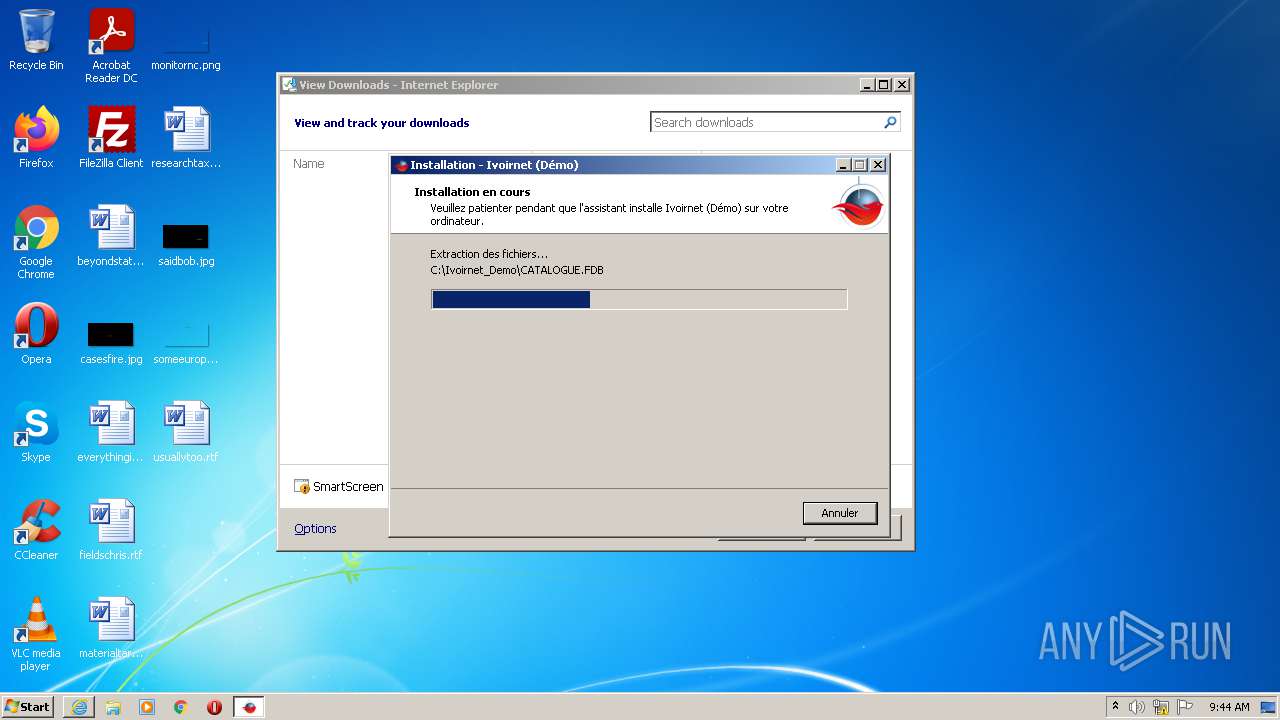Image resolution: width=1280 pixels, height=720 pixels.
Task: Switch to Ivoirnet installer taskbar button
Action: click(x=249, y=707)
